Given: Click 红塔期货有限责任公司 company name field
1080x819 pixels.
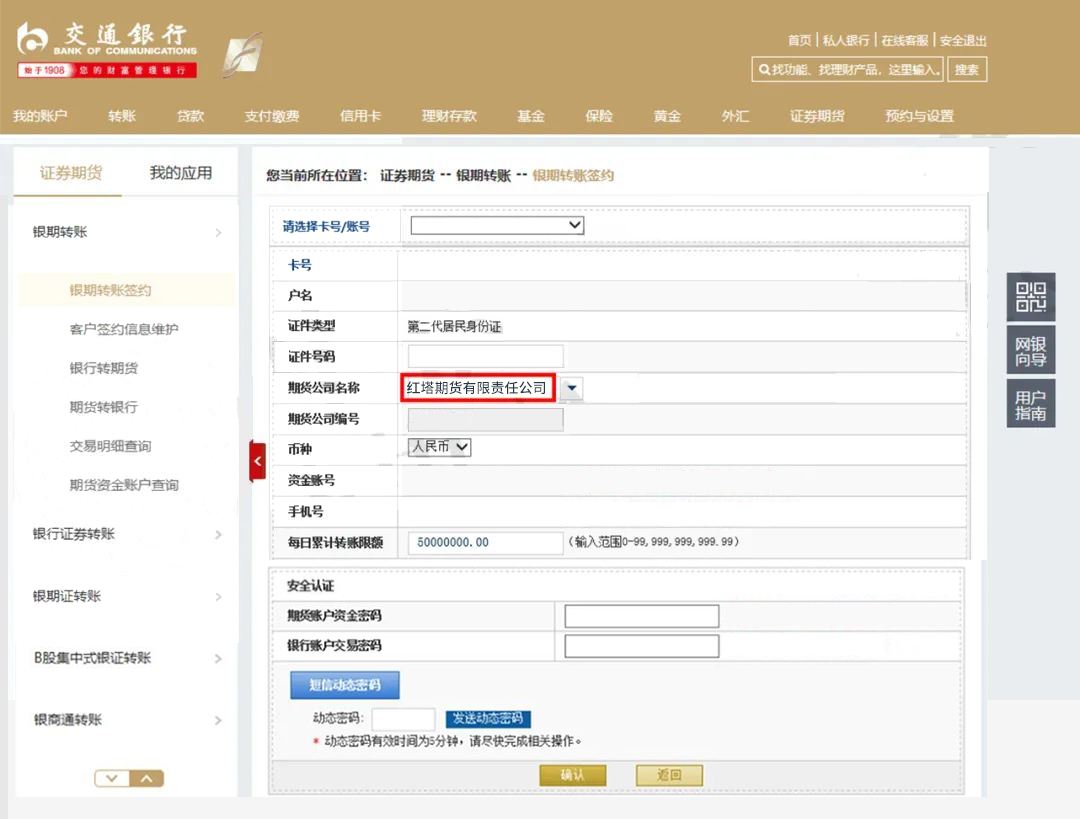Looking at the screenshot, I should click(x=477, y=388).
